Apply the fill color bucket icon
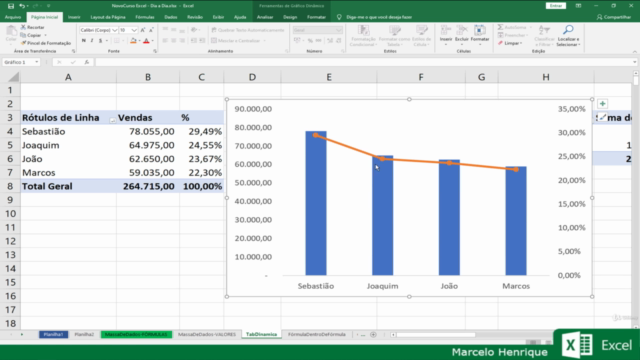 (133, 41)
